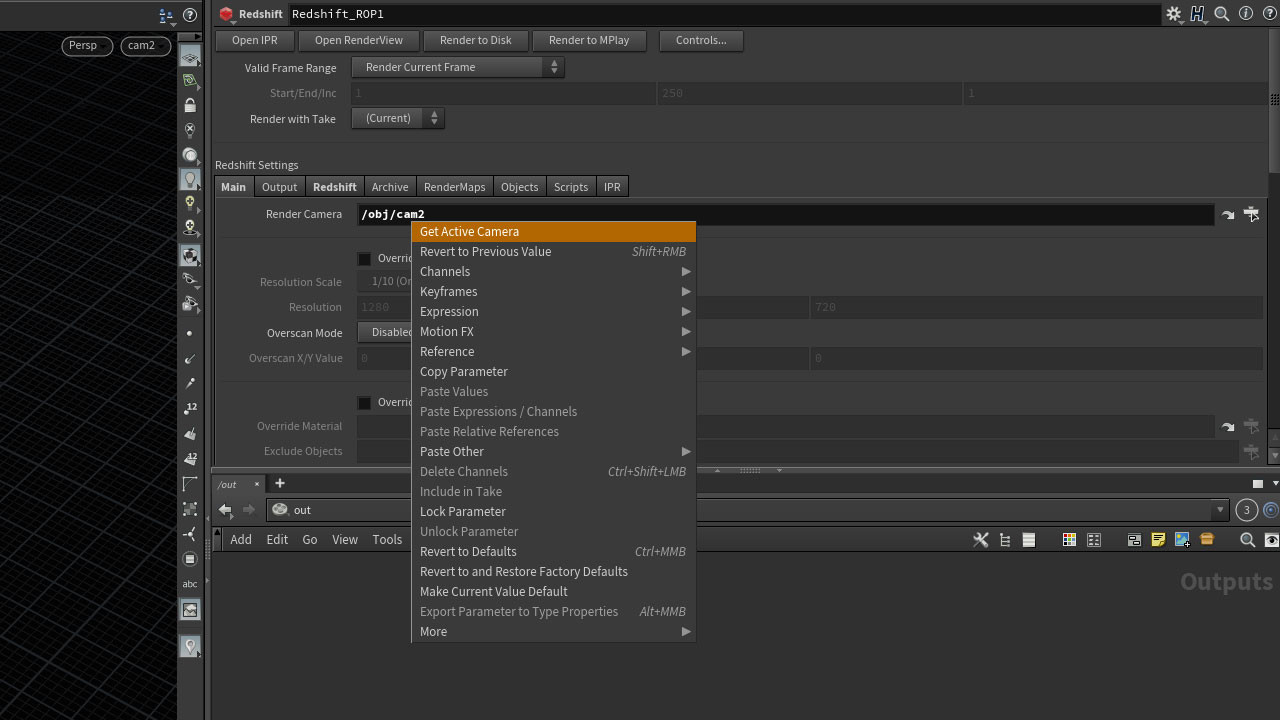Select the abc text icon in left toolbar
This screenshot has height=720, width=1280.
tap(190, 584)
